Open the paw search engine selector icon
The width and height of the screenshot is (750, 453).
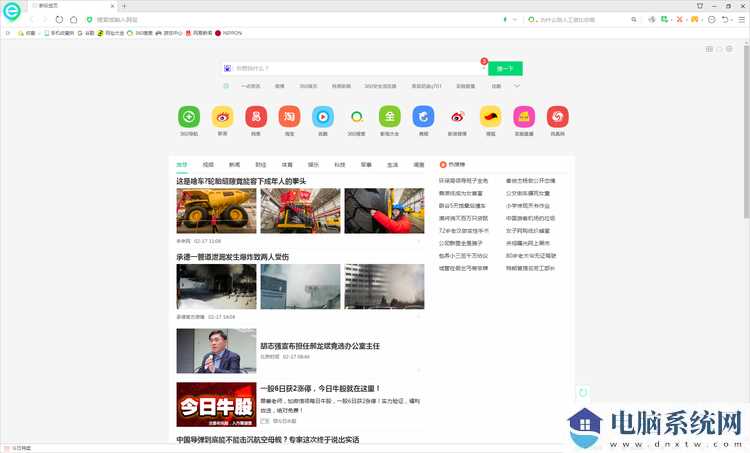point(227,68)
